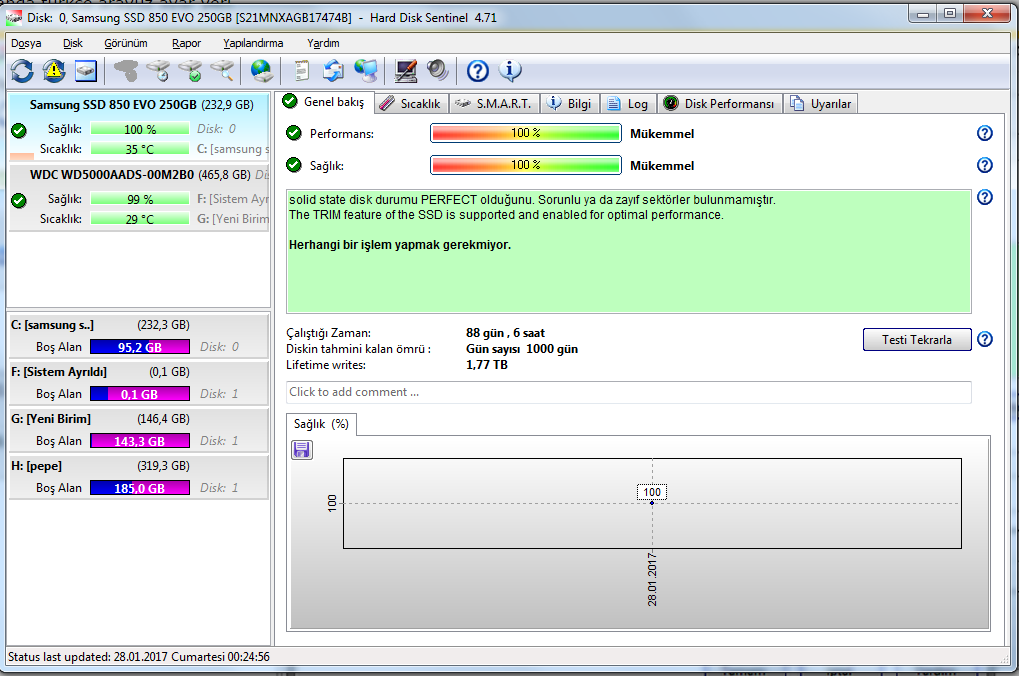Click help icon beside Performans bar
The height and width of the screenshot is (676, 1019).
(x=985, y=133)
